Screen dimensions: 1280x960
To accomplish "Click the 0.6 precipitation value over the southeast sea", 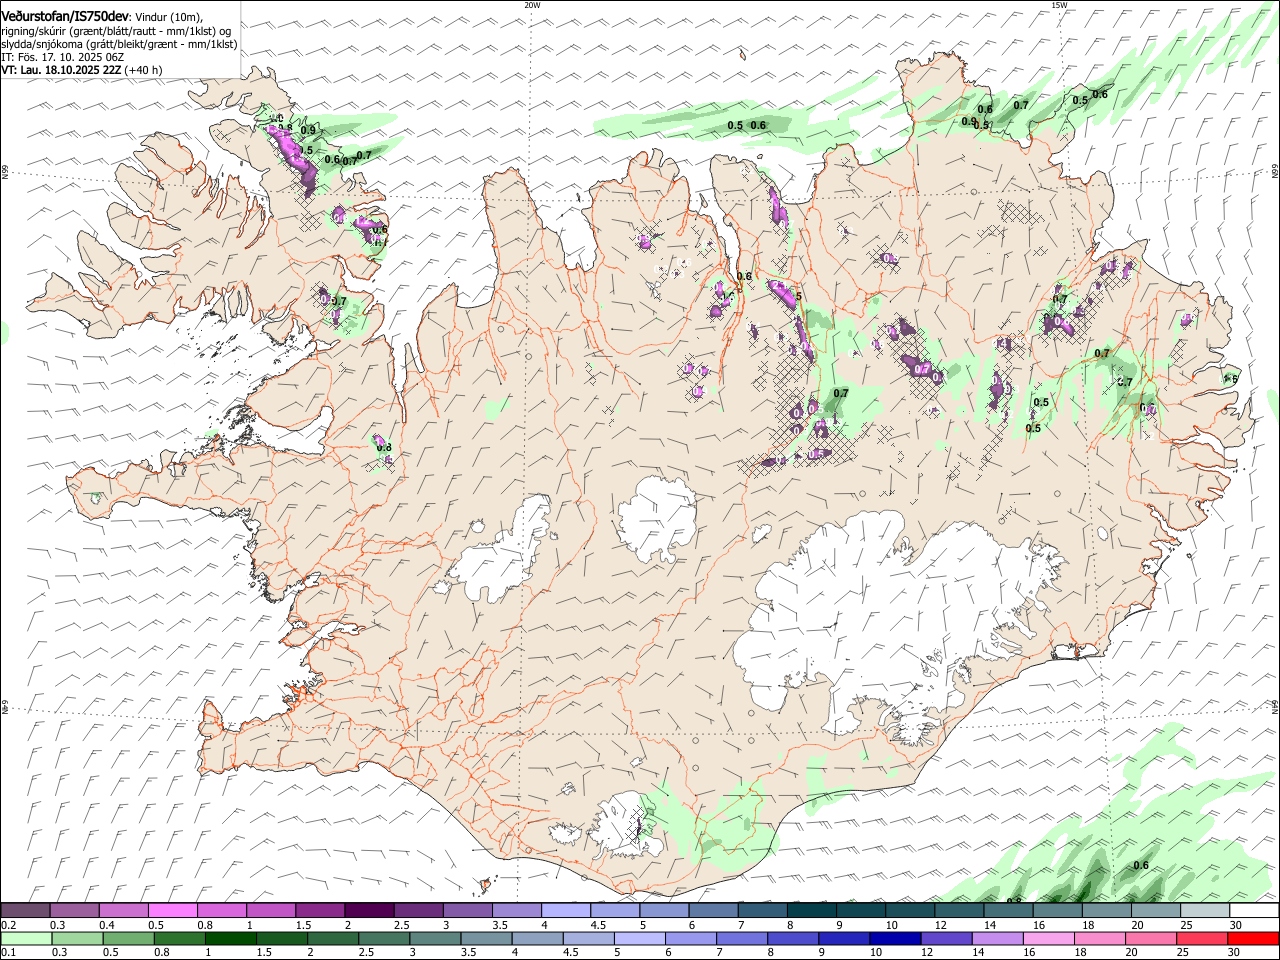I will pyautogui.click(x=1141, y=866).
